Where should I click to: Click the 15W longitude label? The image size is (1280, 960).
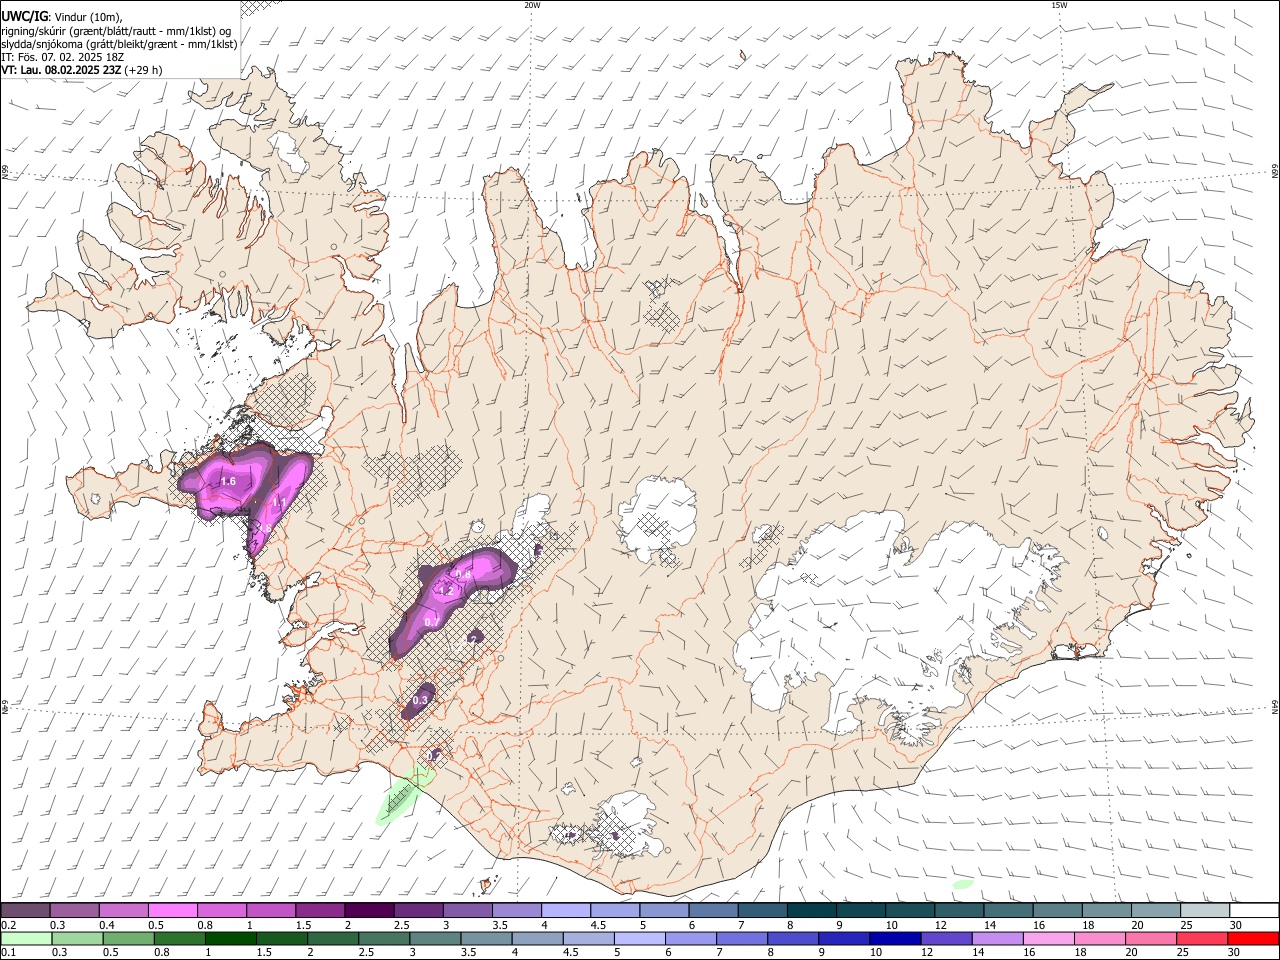pyautogui.click(x=1059, y=5)
